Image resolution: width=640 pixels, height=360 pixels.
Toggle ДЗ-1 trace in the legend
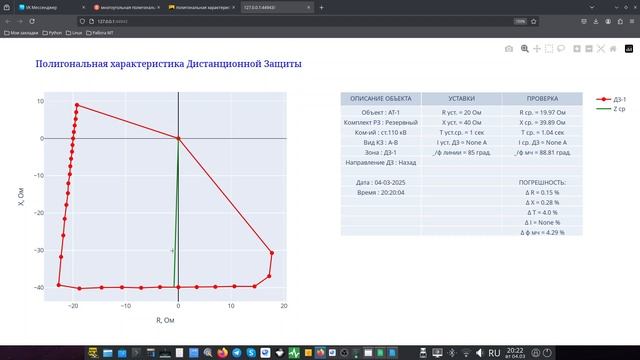611,99
